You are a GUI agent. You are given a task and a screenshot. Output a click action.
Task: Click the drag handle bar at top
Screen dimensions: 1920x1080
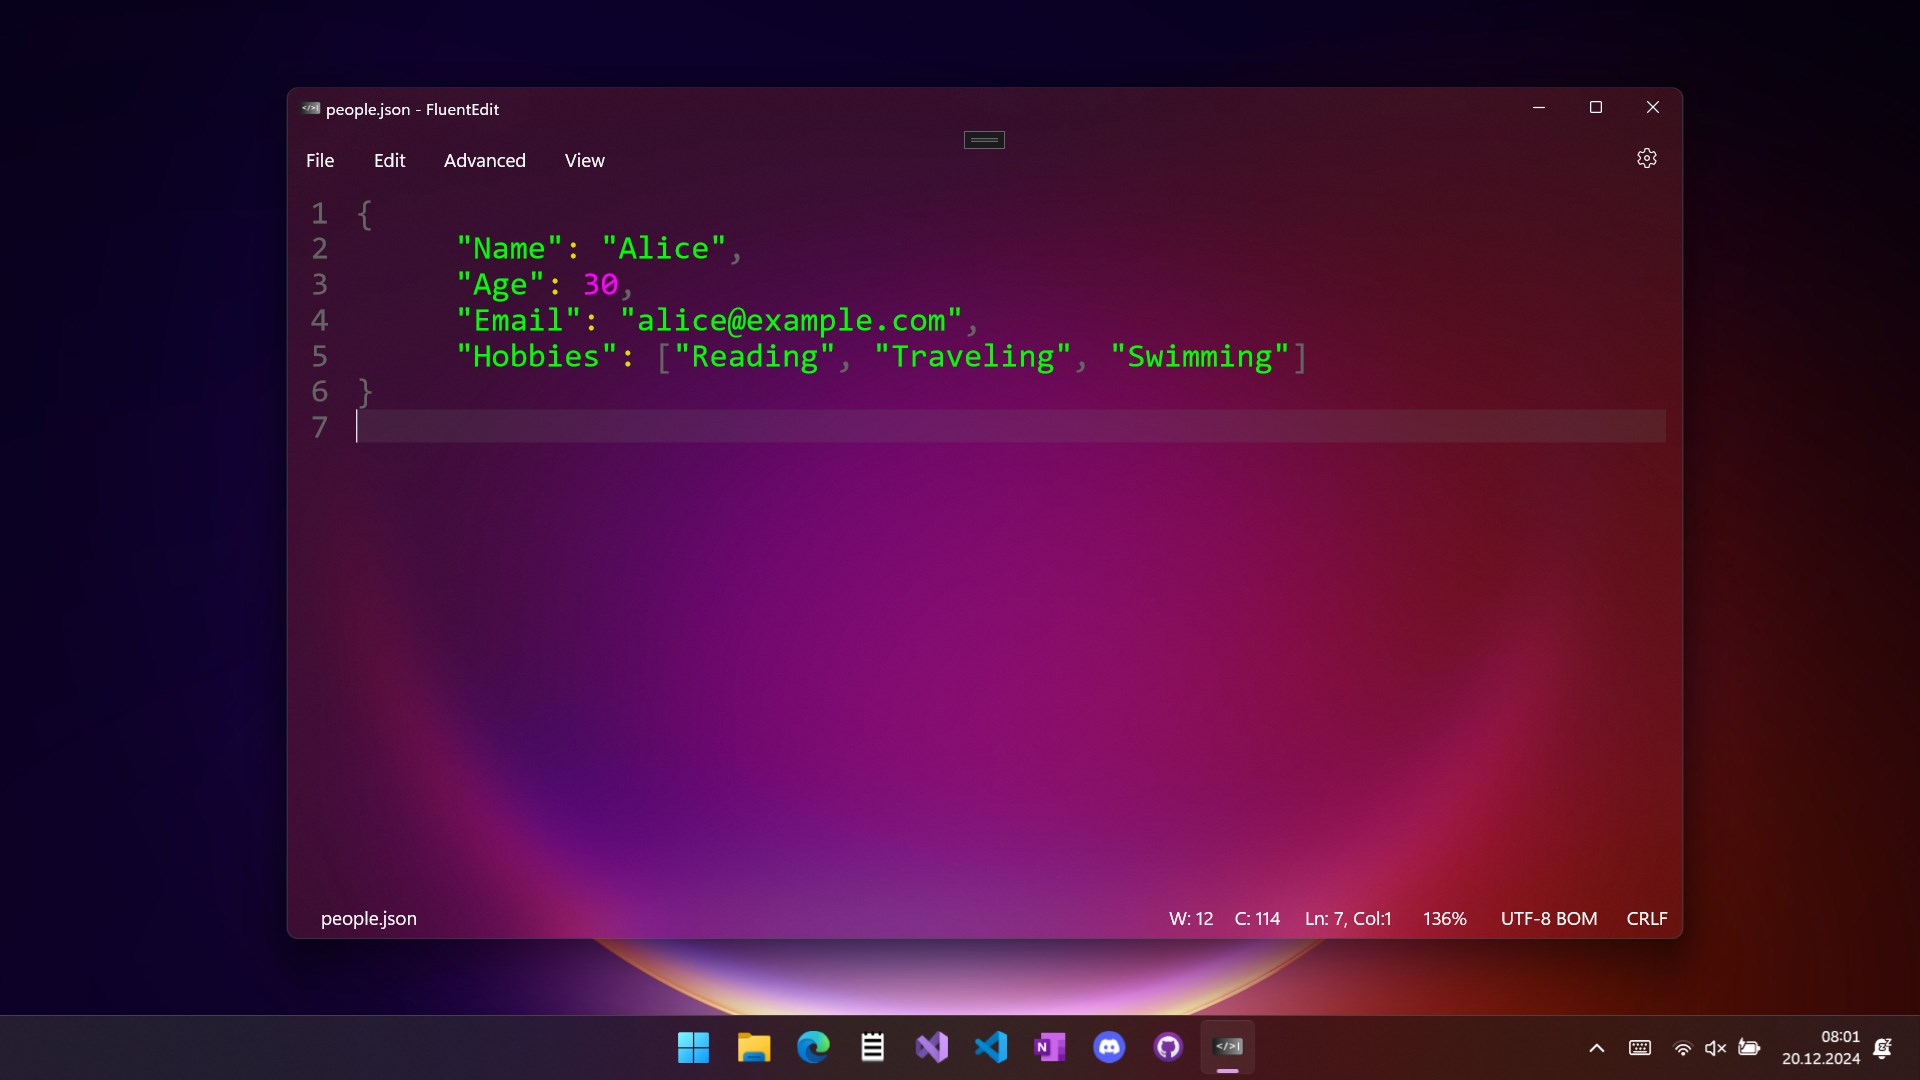point(984,140)
